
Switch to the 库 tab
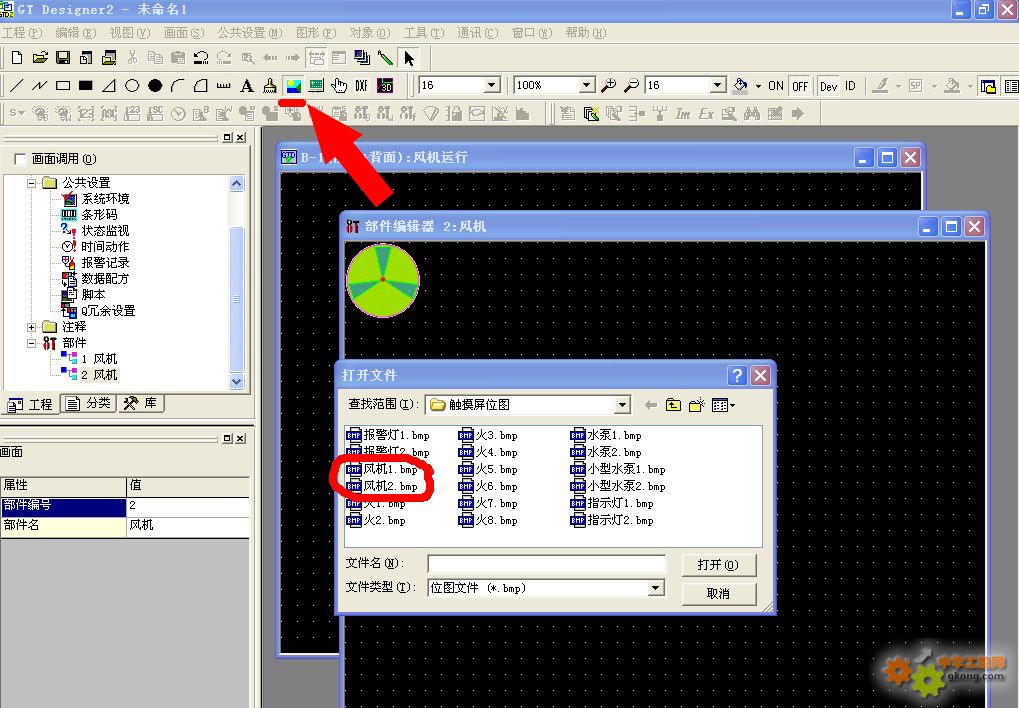pyautogui.click(x=140, y=404)
